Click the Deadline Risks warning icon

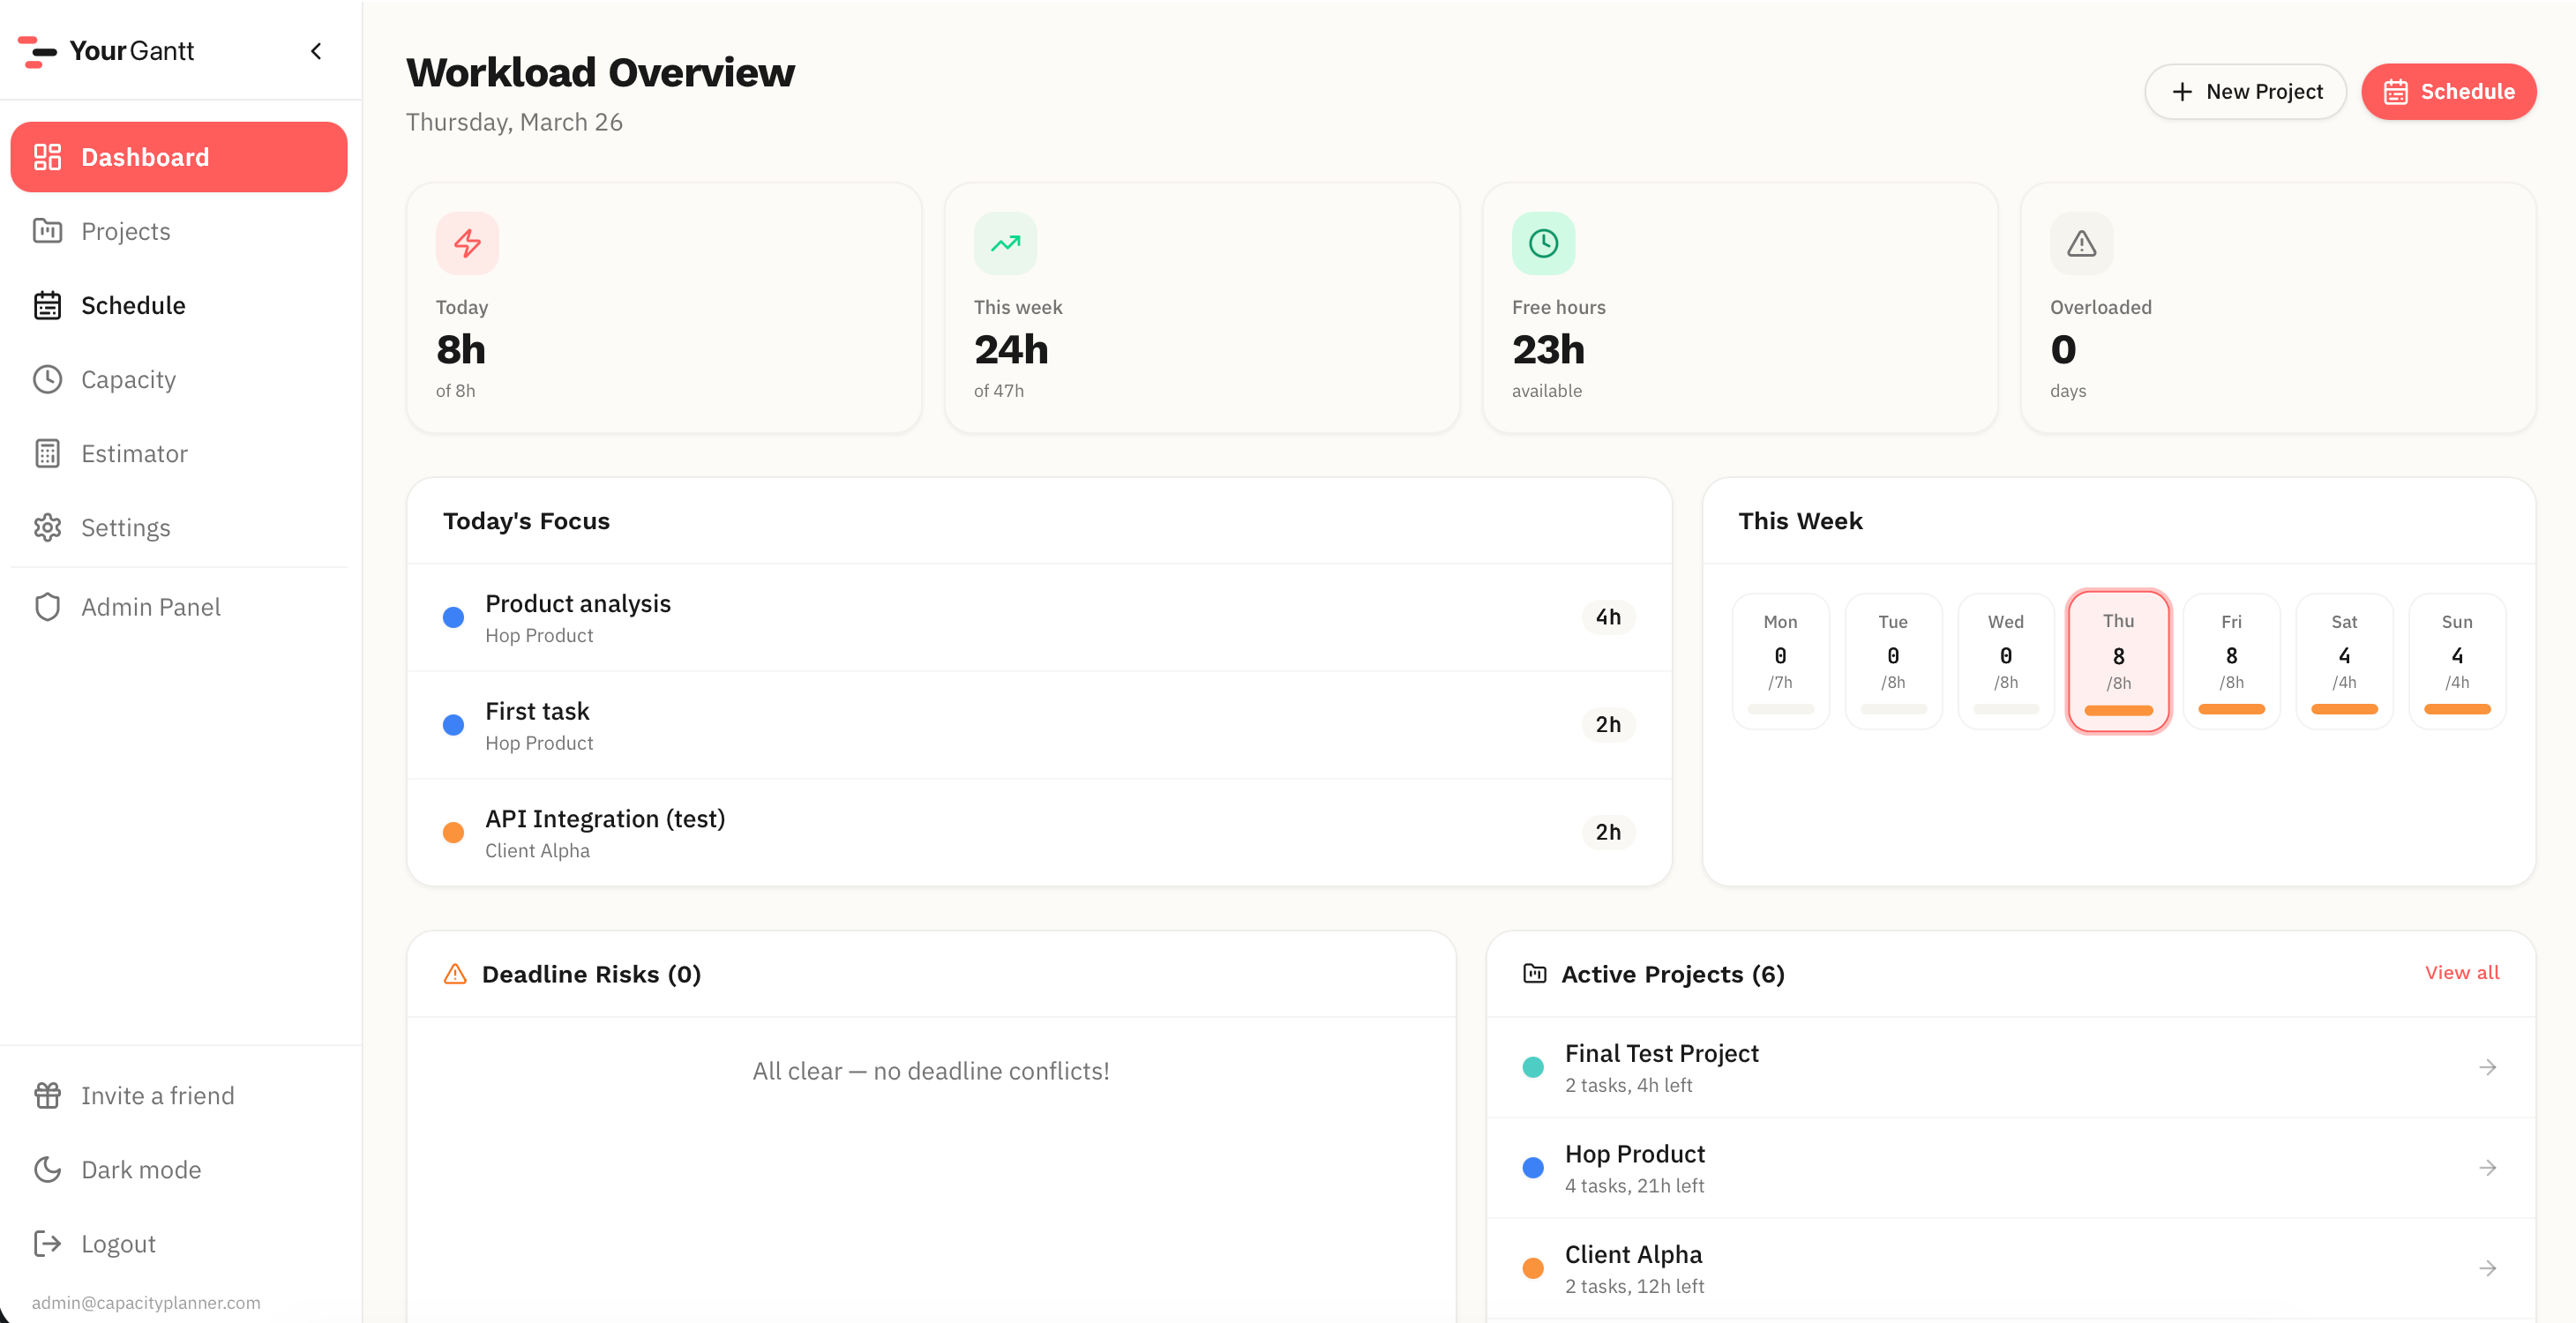455,974
